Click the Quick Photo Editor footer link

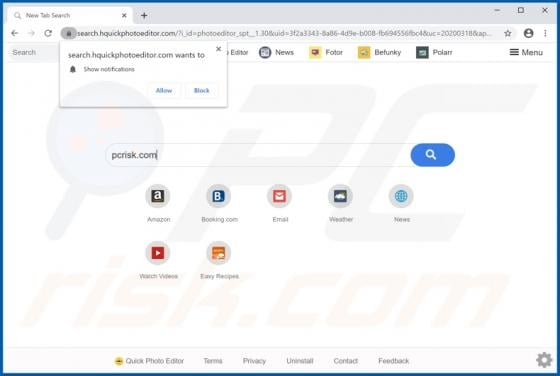[x=149, y=361]
